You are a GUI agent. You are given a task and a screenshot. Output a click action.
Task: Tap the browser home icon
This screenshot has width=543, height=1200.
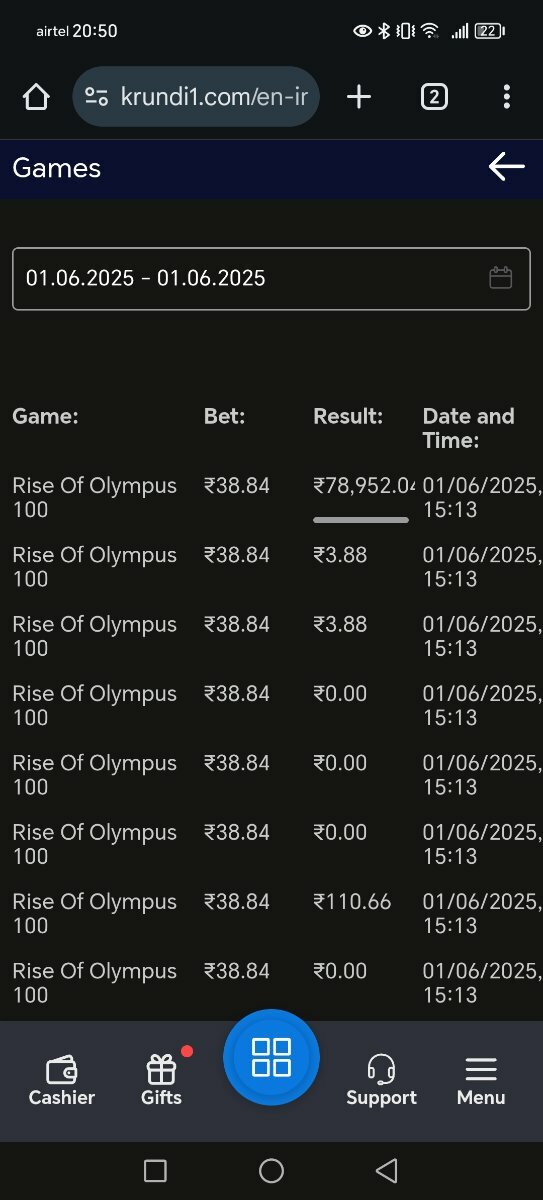[36, 97]
